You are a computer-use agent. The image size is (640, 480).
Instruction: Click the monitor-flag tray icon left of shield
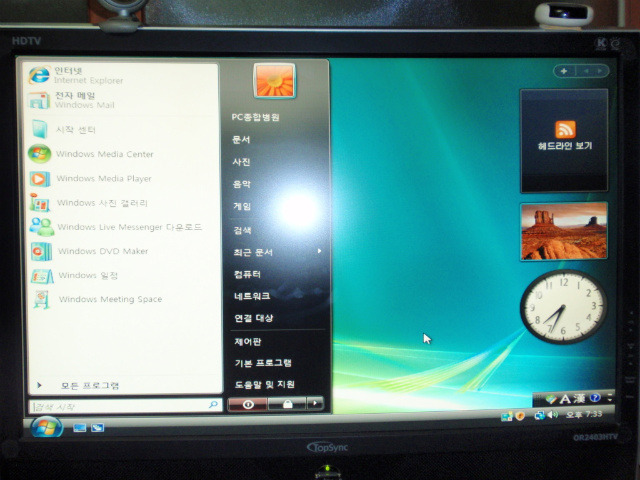(507, 416)
